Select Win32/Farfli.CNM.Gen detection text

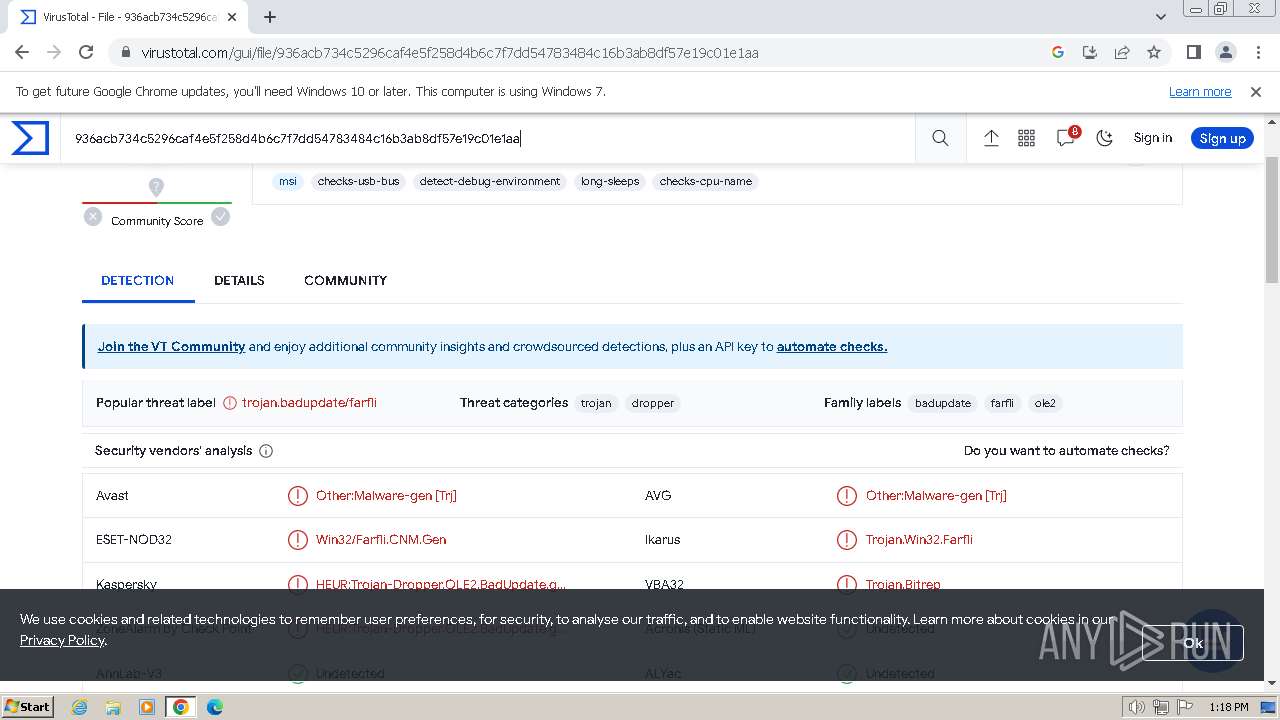[x=381, y=539]
